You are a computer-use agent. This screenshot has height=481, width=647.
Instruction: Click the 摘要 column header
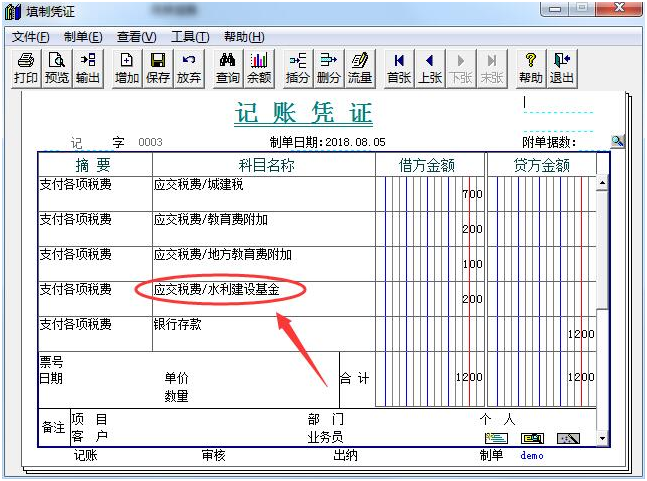tap(95, 165)
